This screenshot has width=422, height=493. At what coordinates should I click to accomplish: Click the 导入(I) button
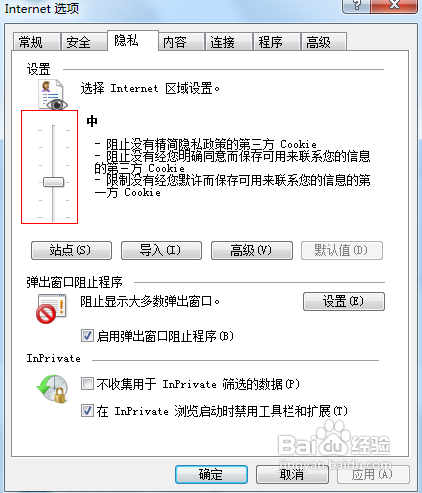click(x=161, y=250)
